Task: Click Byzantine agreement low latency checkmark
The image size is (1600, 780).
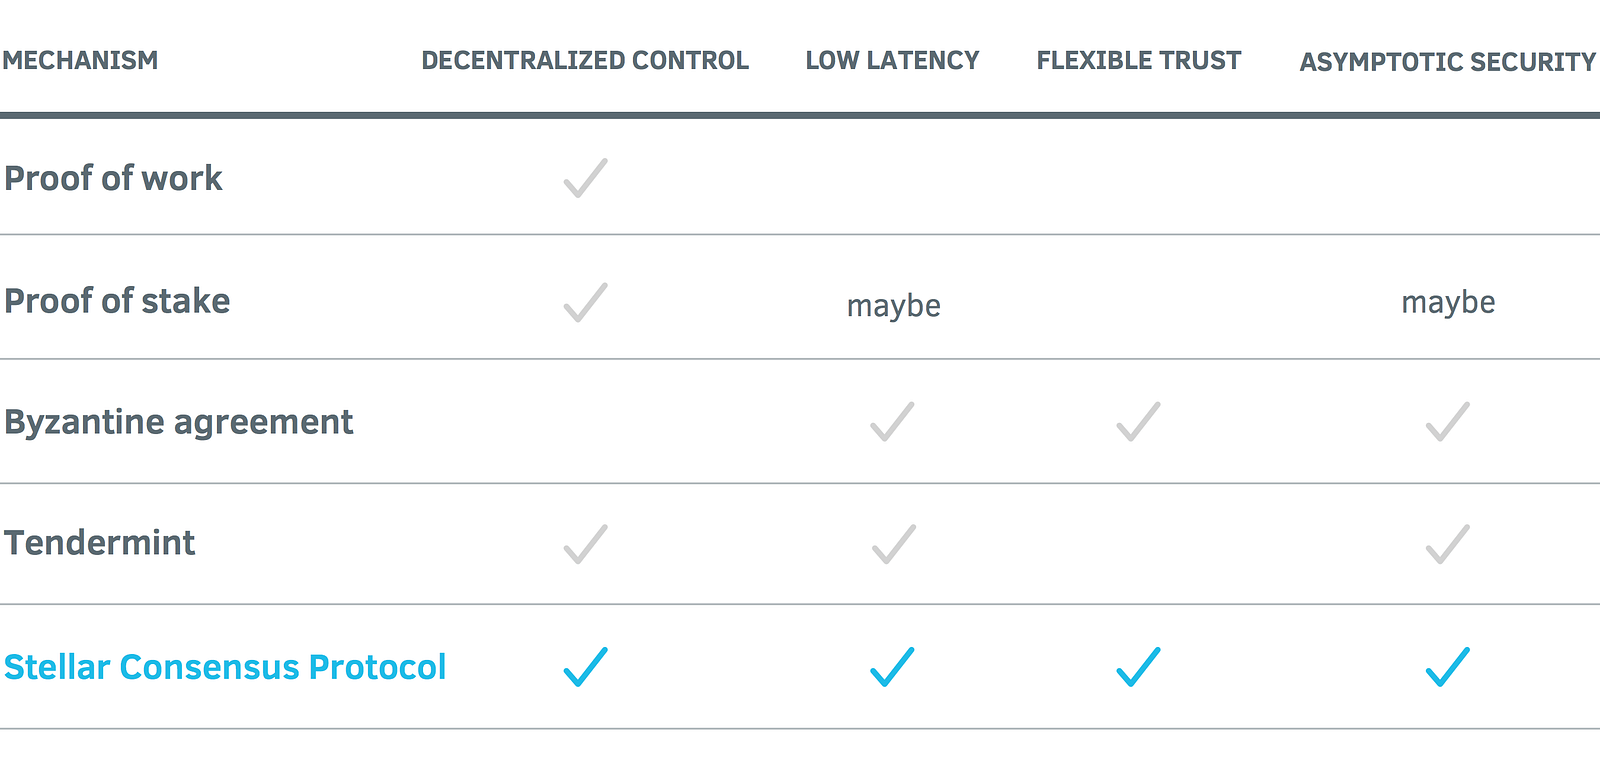Action: tap(892, 422)
